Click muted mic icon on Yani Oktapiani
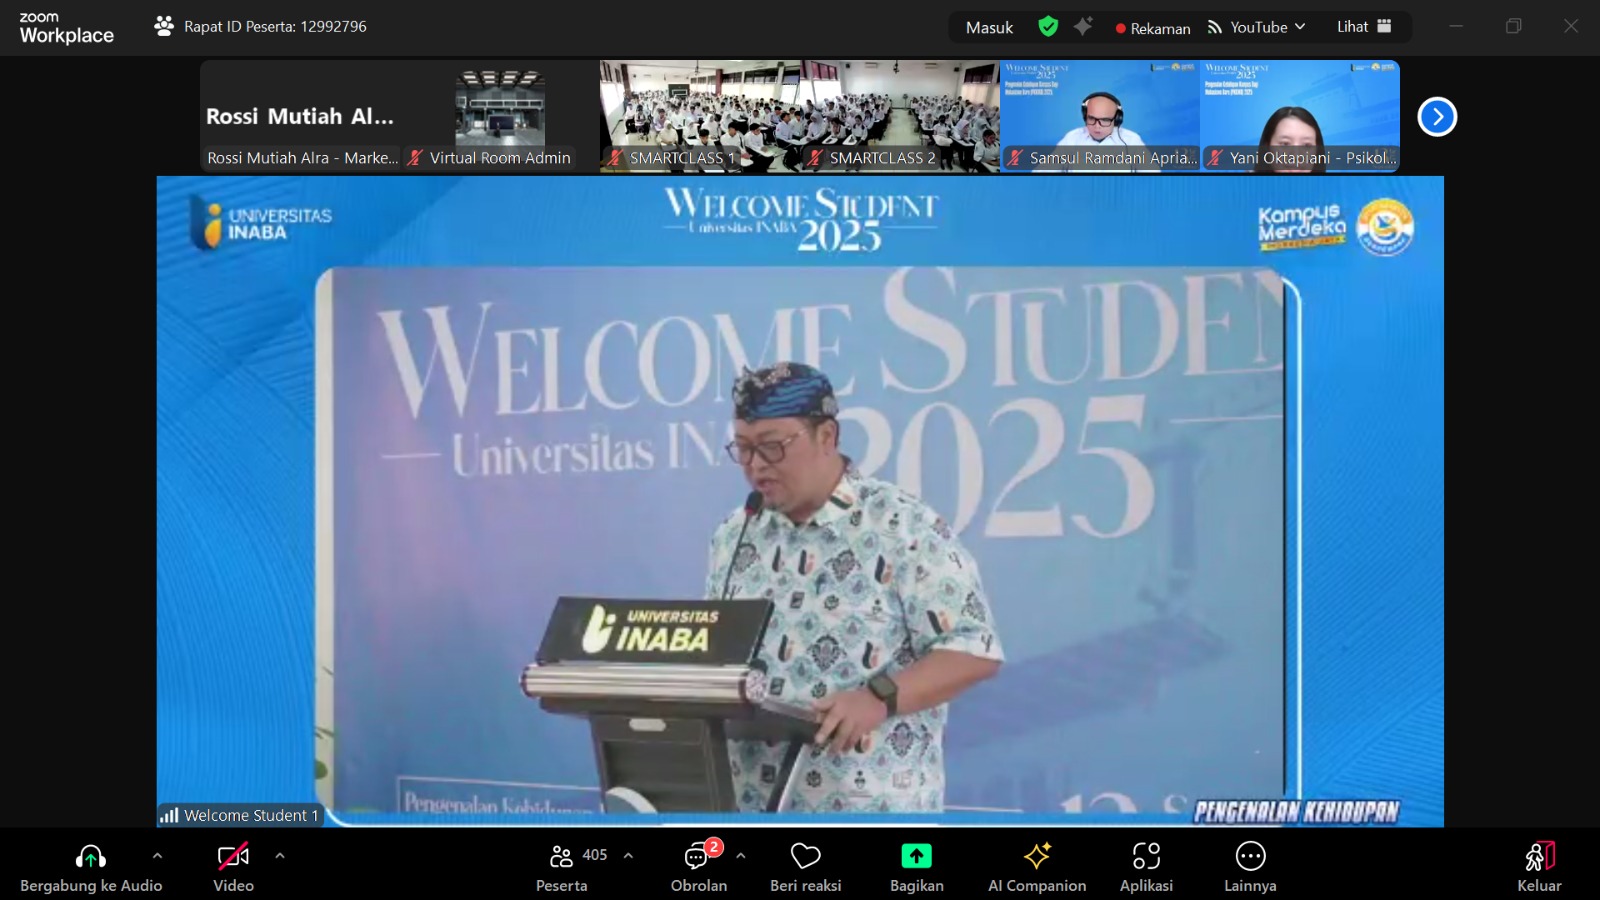Image resolution: width=1600 pixels, height=900 pixels. (x=1215, y=158)
